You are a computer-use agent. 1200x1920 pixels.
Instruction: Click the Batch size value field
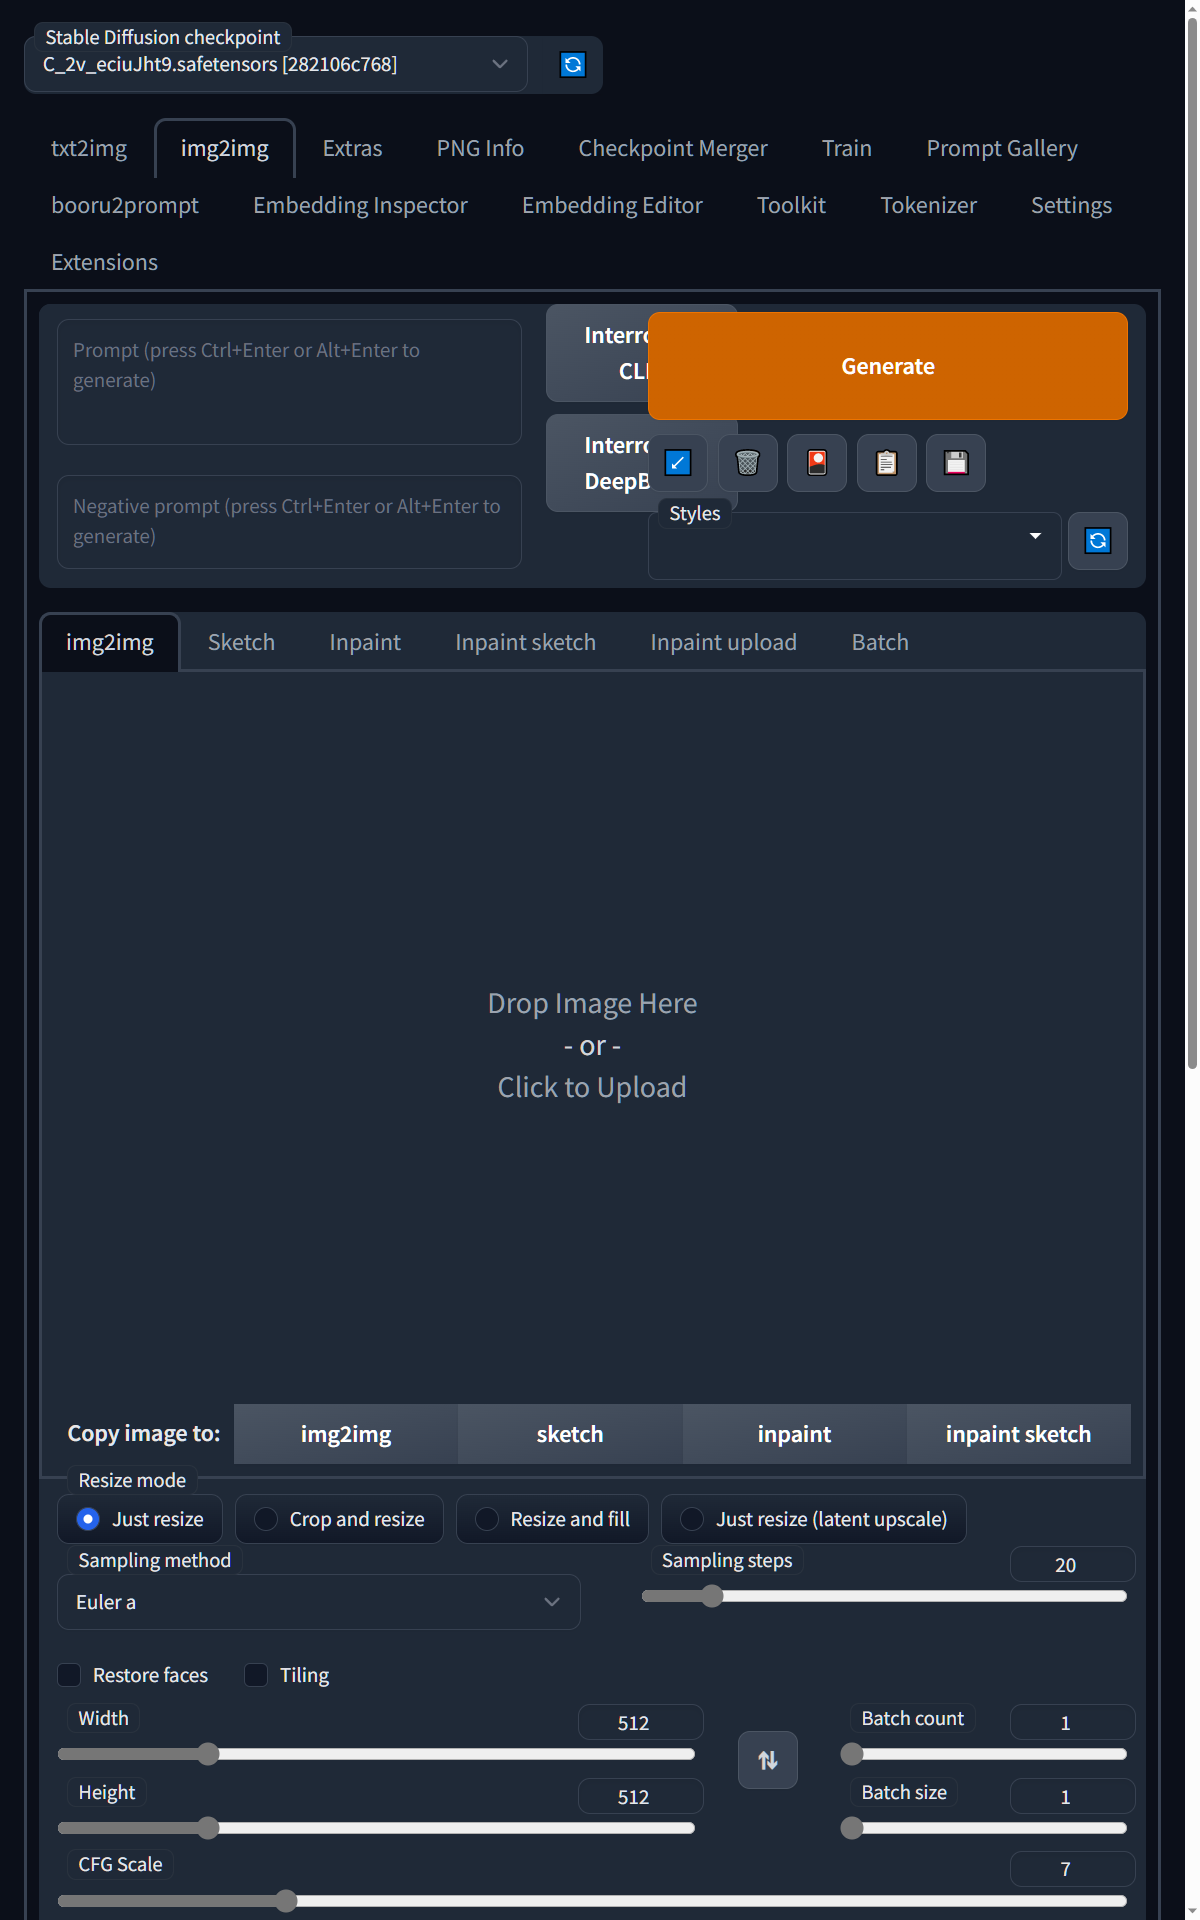pyautogui.click(x=1072, y=1797)
